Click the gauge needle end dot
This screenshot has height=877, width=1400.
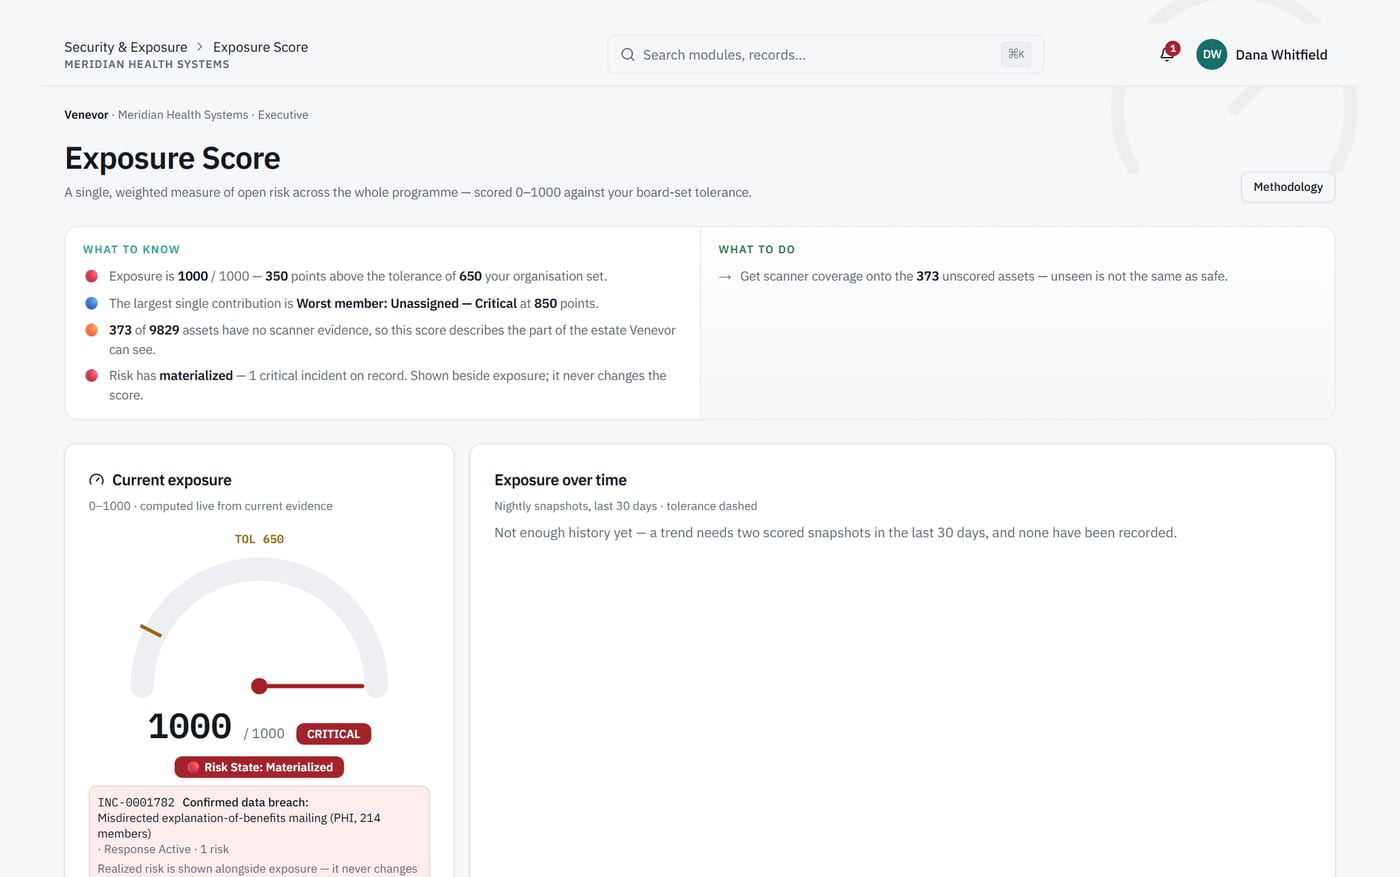pos(259,686)
